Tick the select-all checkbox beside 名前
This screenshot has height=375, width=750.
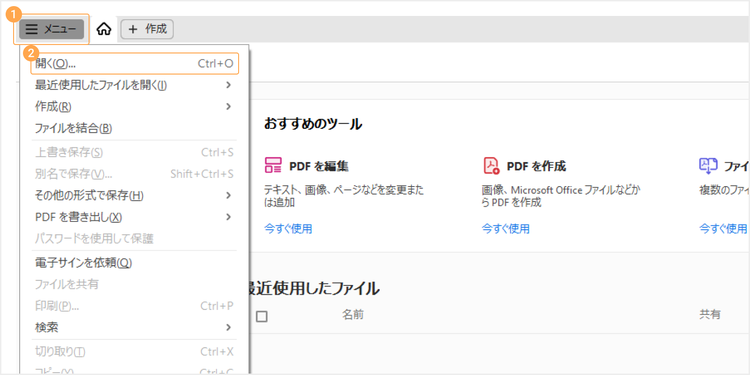point(262,316)
